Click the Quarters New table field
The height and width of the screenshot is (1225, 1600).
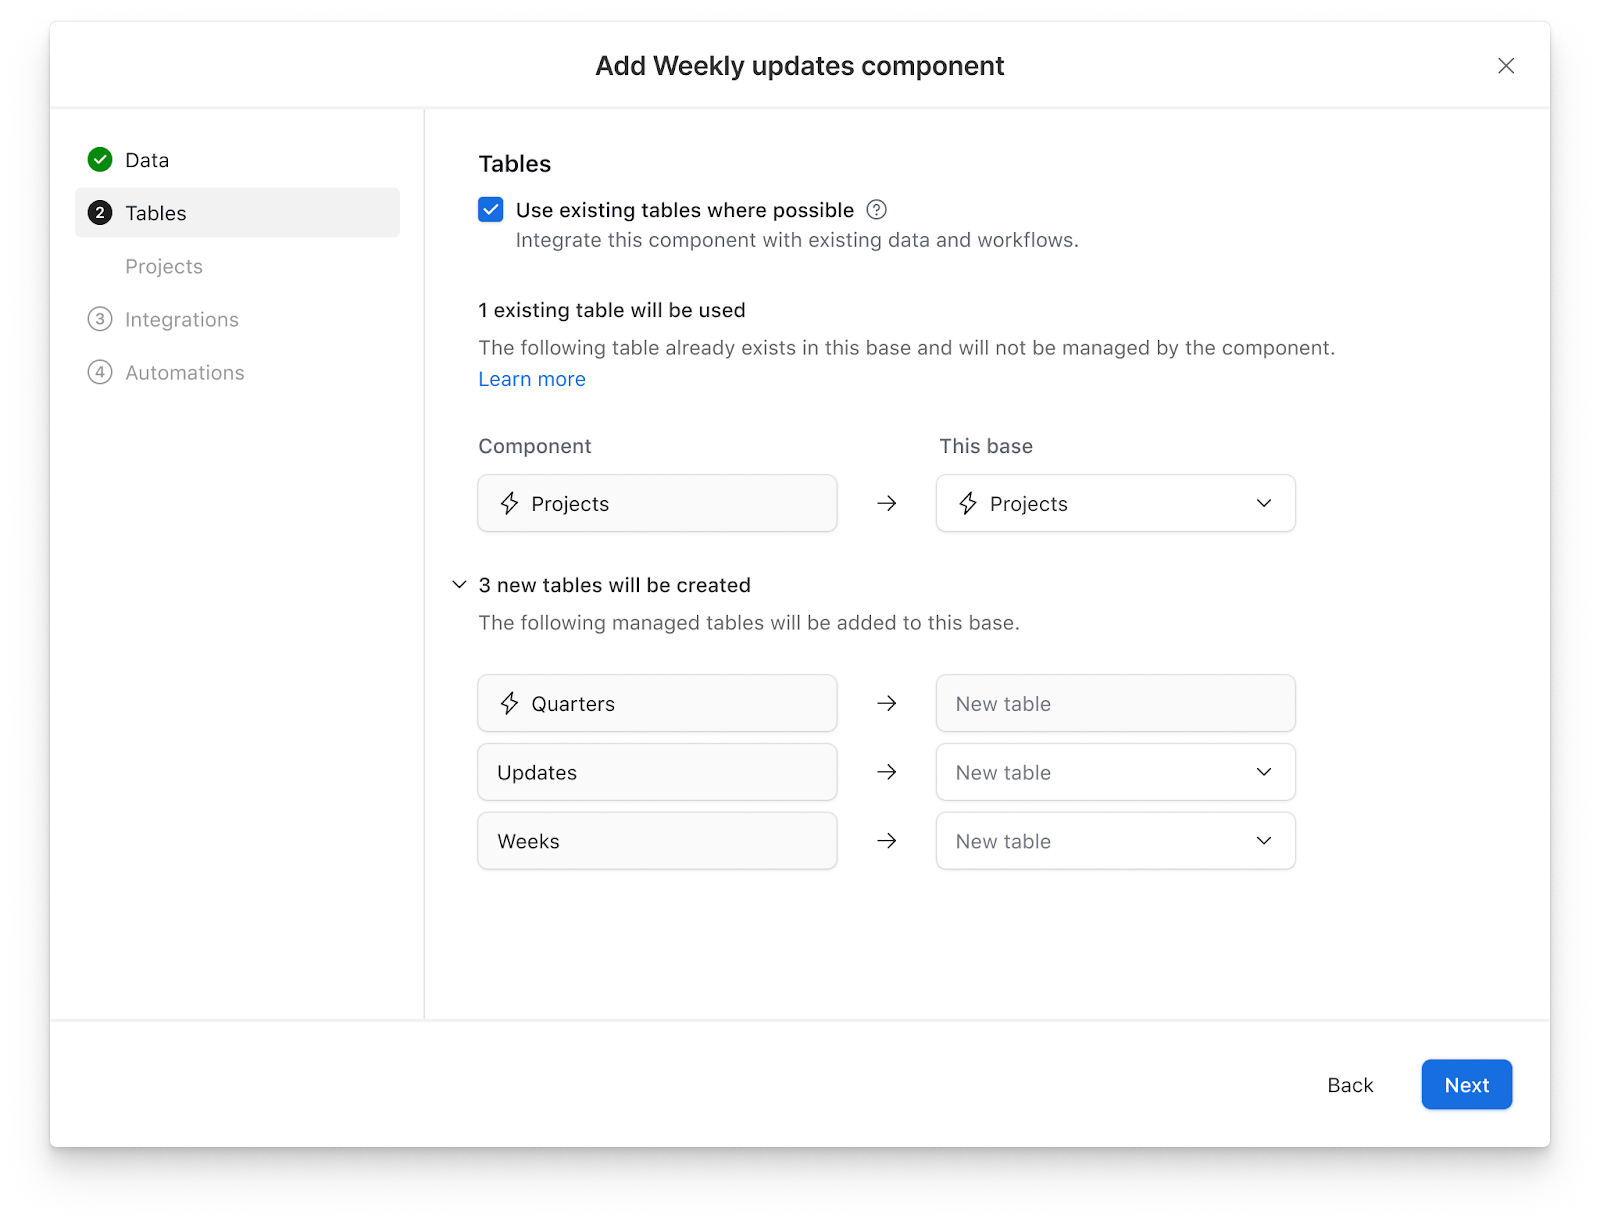[1115, 703]
